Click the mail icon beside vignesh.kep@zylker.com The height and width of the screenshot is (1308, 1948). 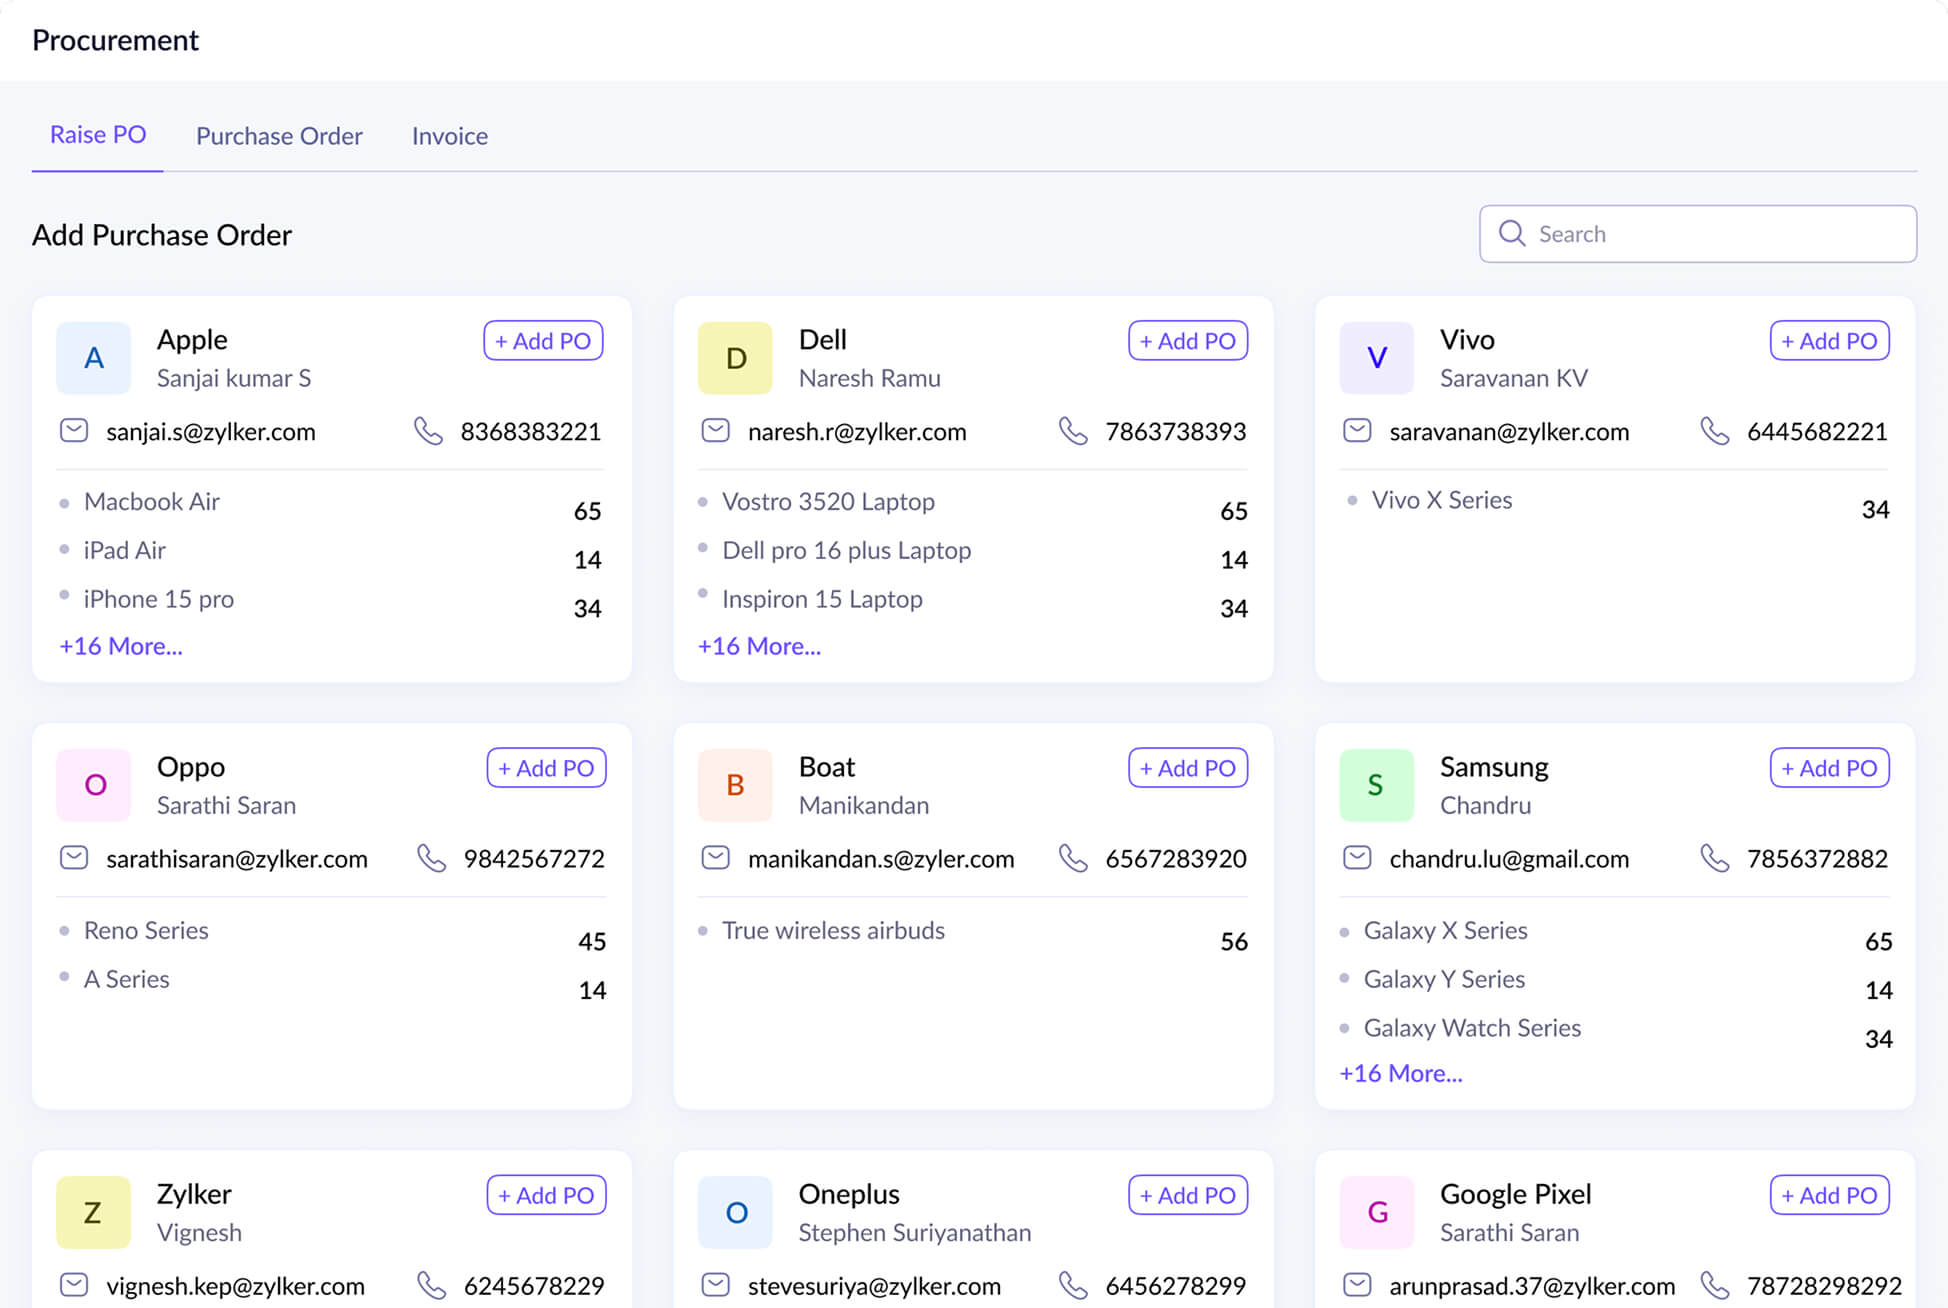pos(74,1285)
